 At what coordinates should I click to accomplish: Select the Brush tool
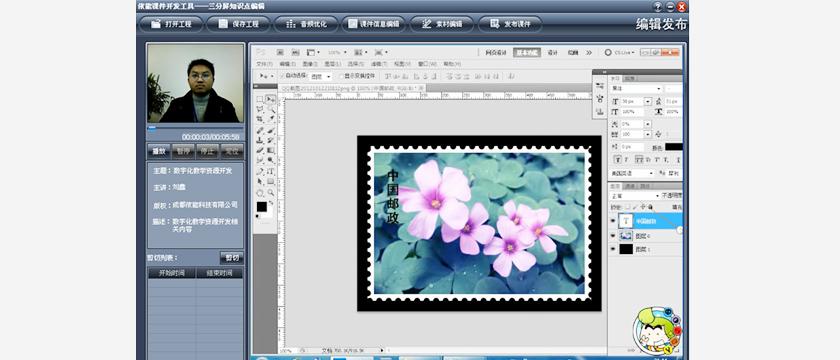tap(271, 130)
